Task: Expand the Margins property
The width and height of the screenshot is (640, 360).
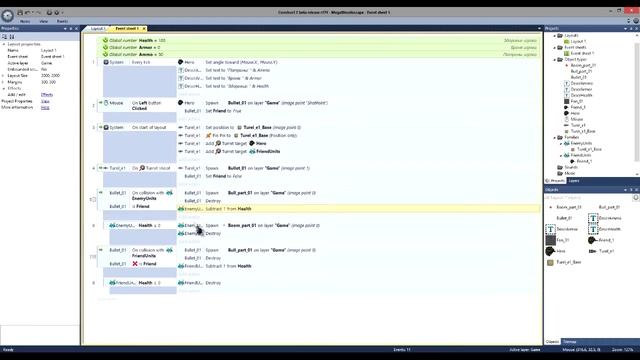Action: pos(3,82)
